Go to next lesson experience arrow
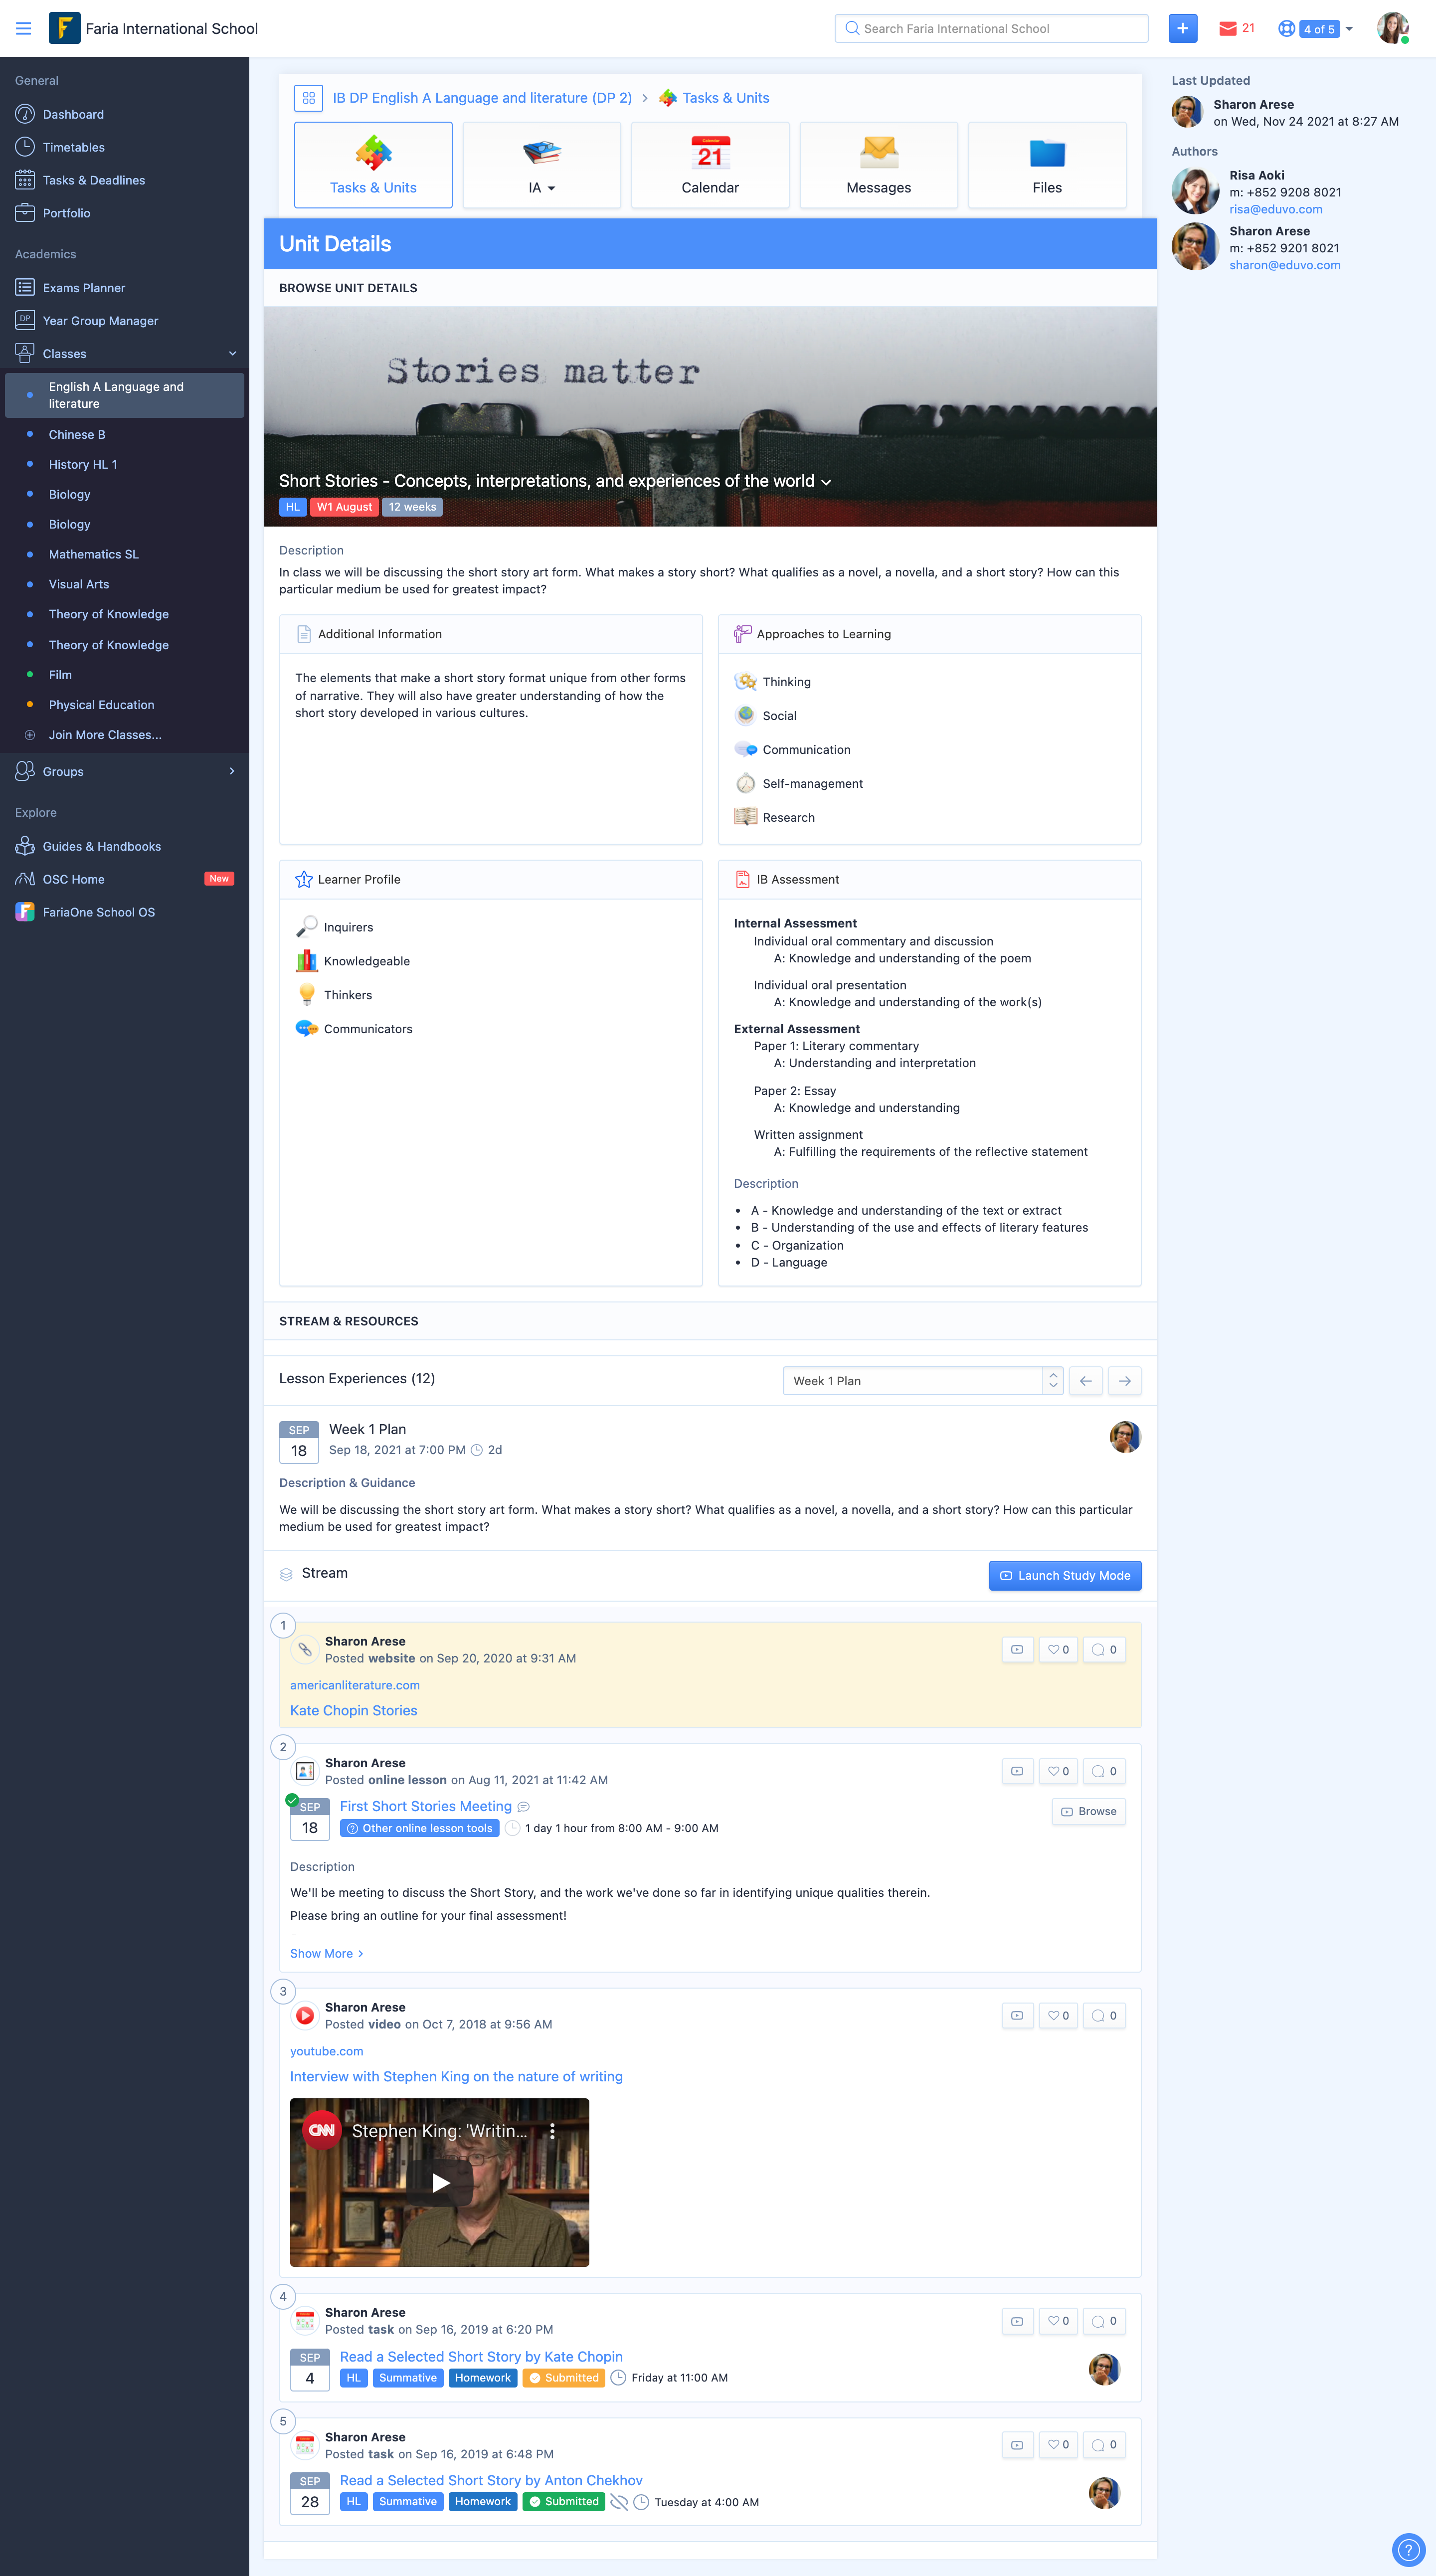1436x2576 pixels. tap(1124, 1381)
